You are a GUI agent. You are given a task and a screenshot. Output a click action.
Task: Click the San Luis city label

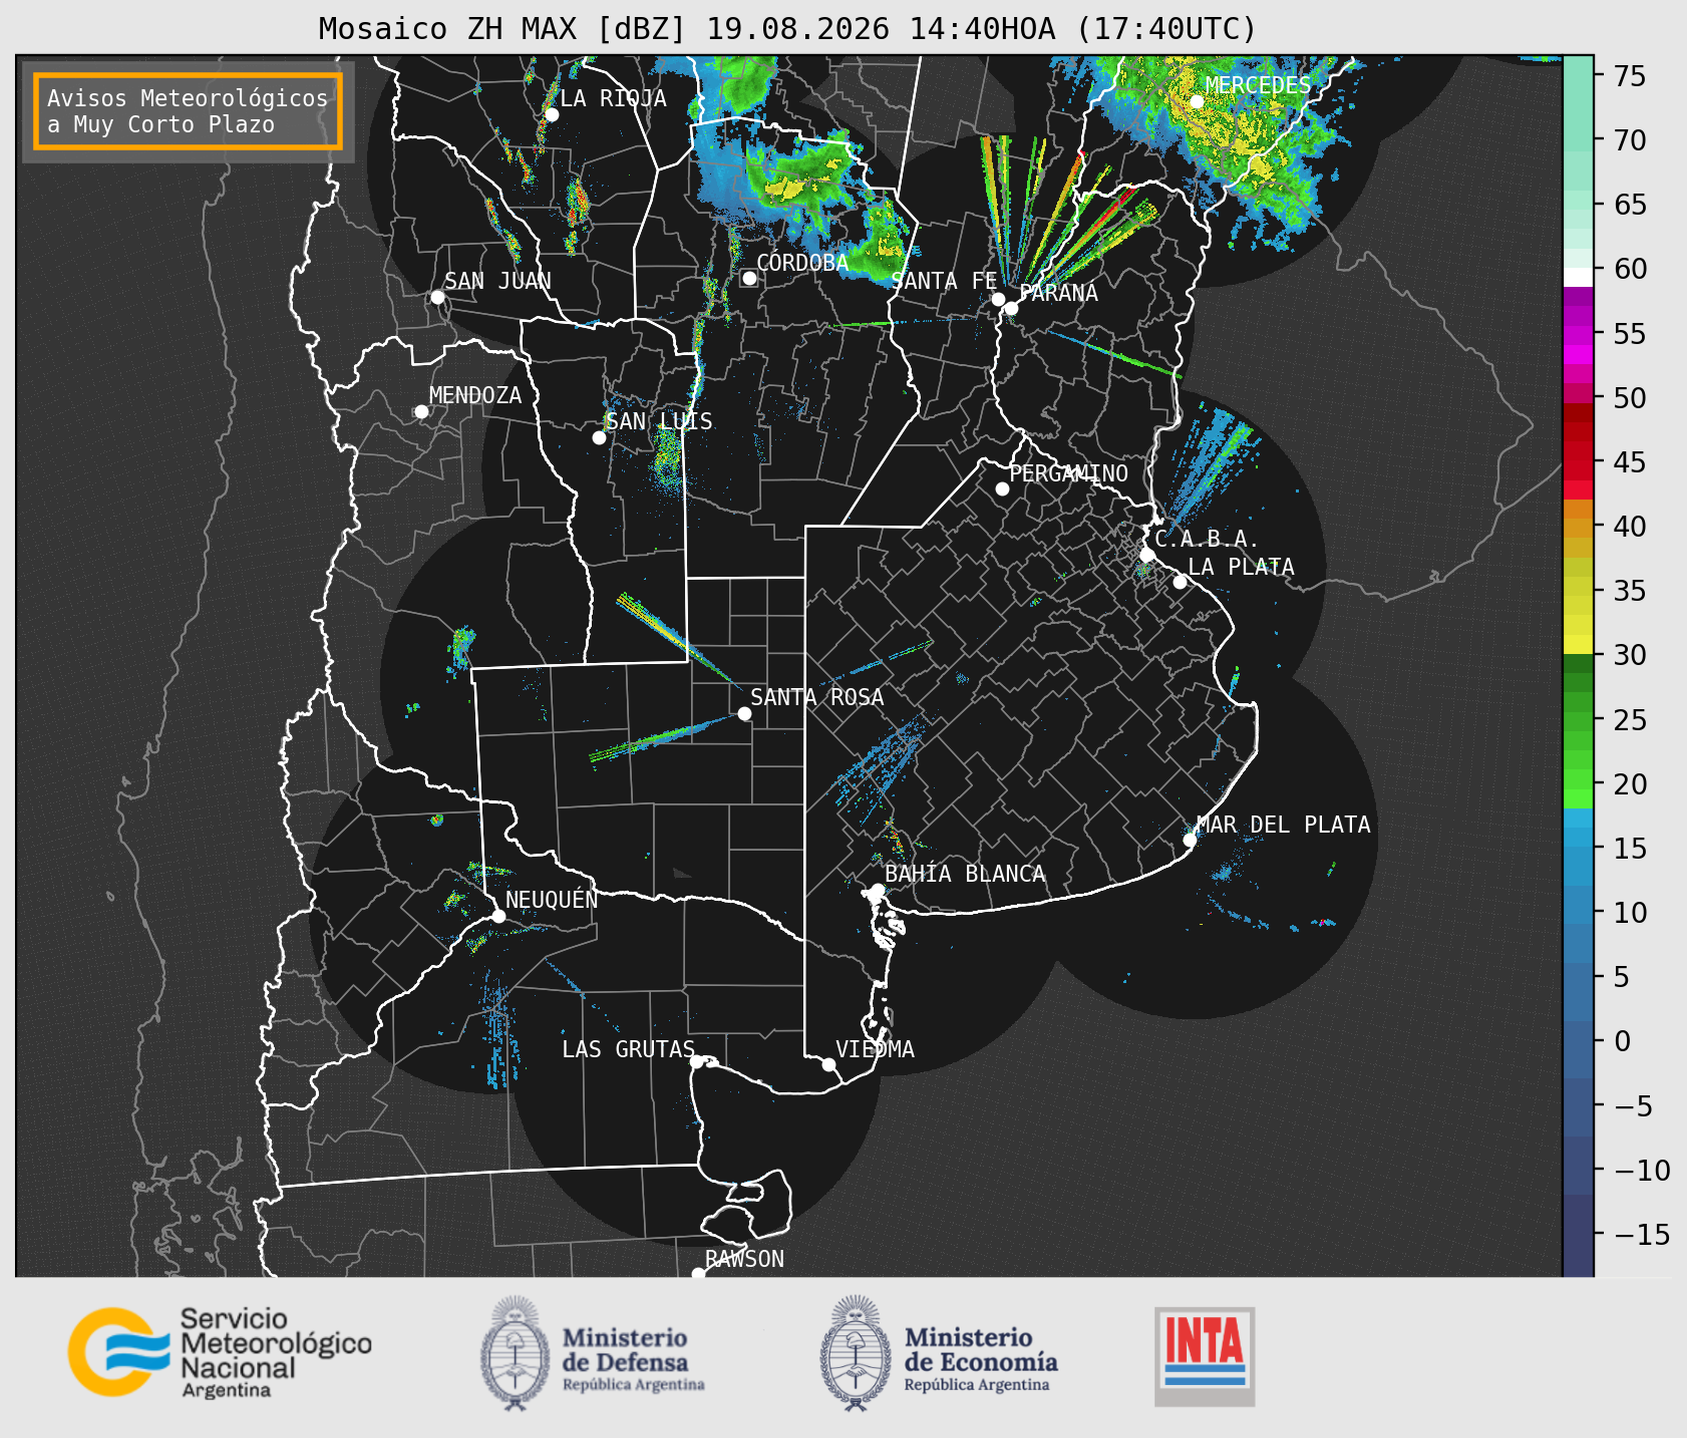coord(659,421)
